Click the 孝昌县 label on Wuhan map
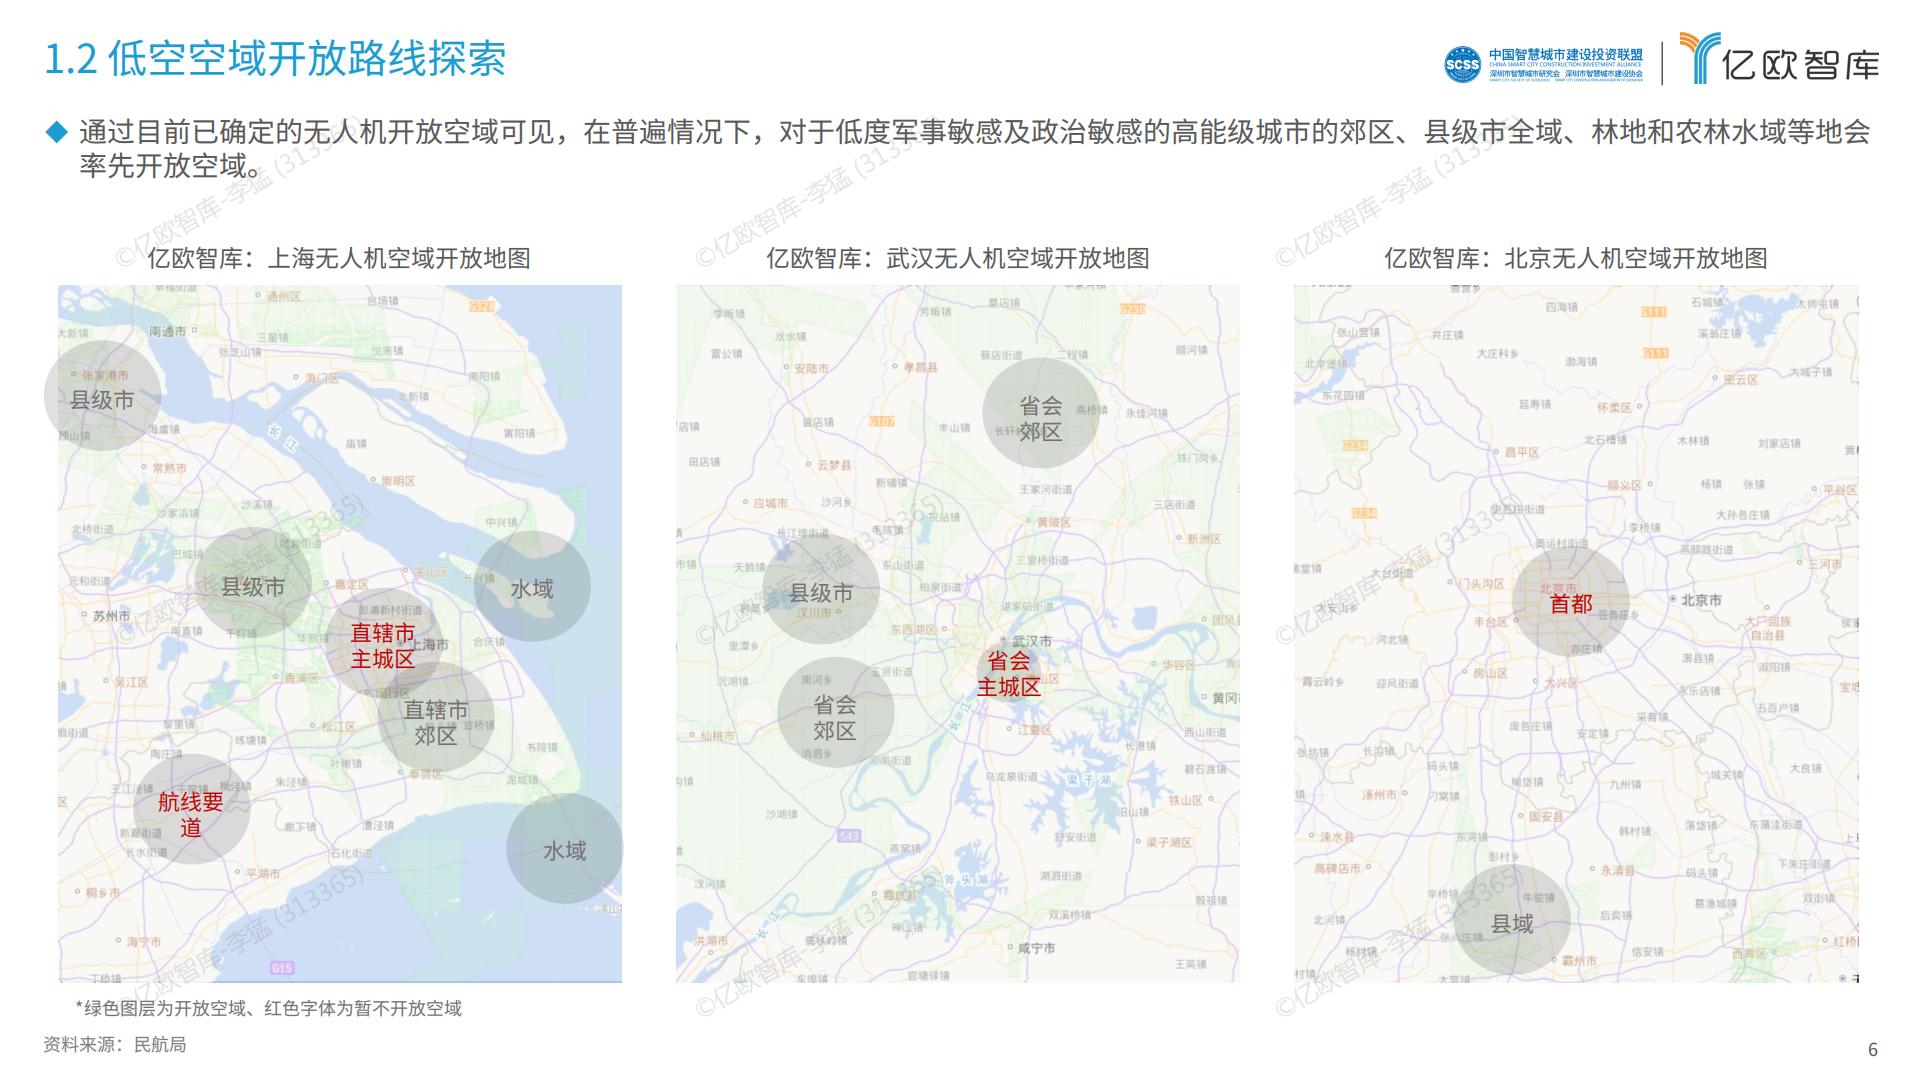 921,367
